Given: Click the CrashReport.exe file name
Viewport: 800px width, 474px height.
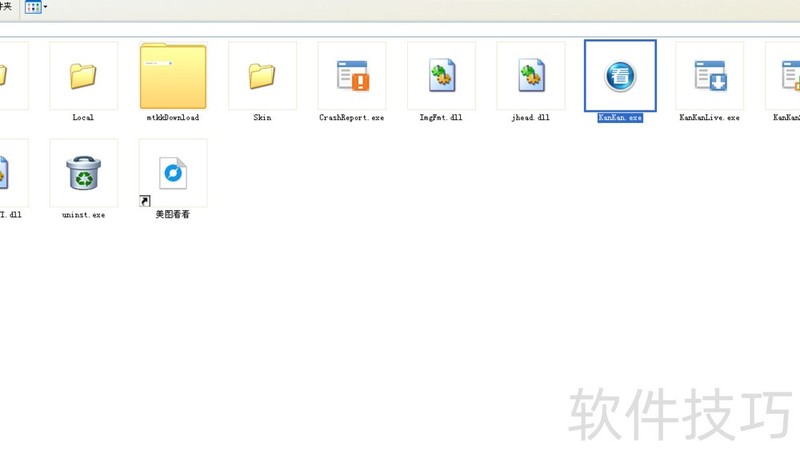Looking at the screenshot, I should (352, 117).
